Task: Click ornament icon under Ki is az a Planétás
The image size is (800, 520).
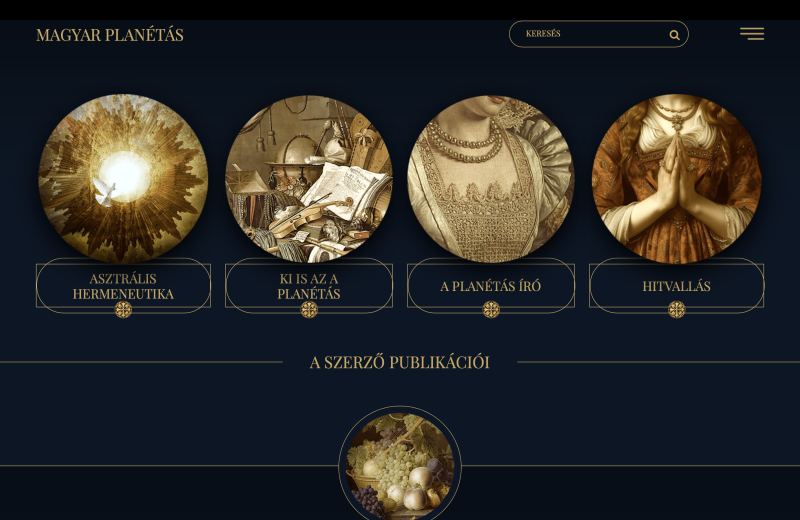Action: [x=309, y=309]
